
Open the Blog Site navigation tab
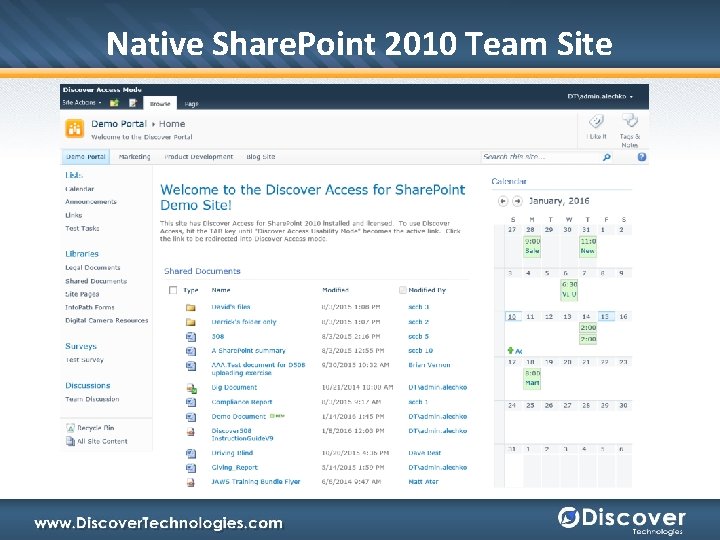click(260, 157)
